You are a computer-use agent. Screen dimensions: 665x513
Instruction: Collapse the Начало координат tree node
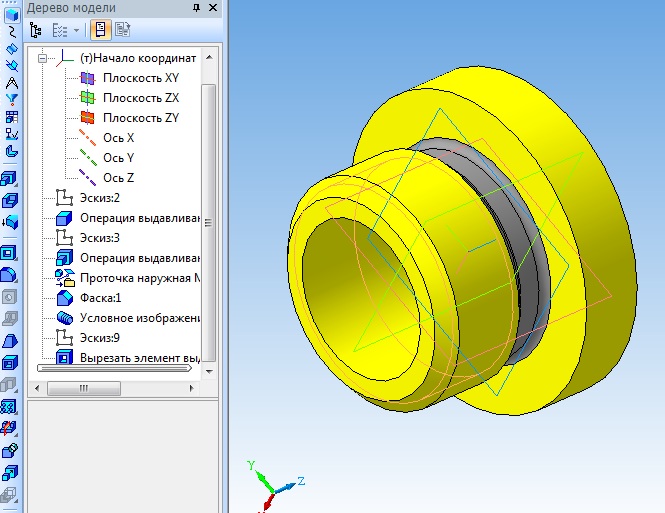coord(42,58)
